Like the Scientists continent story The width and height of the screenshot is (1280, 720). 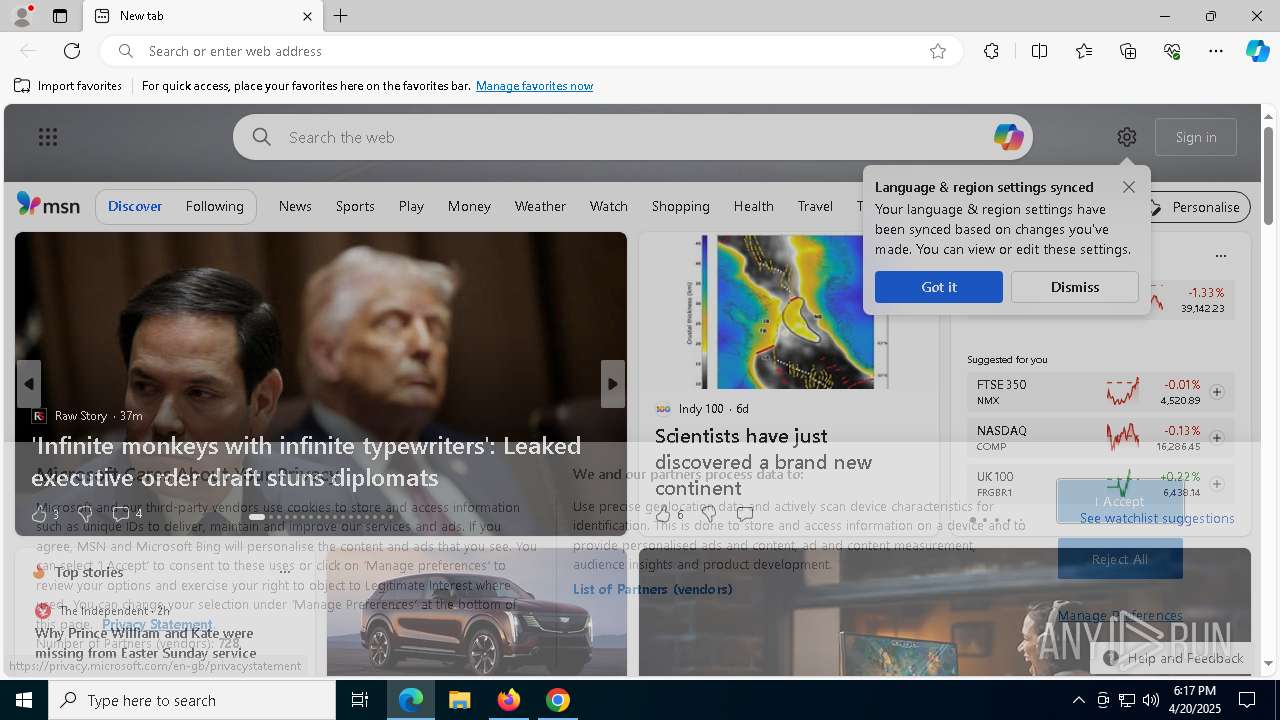point(663,514)
